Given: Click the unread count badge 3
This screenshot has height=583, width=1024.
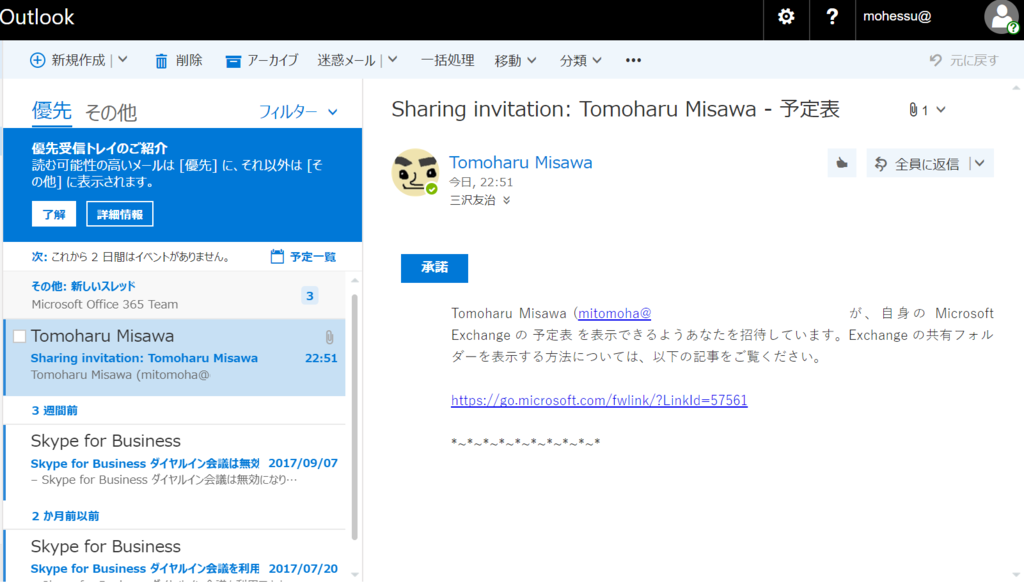Looking at the screenshot, I should [310, 296].
